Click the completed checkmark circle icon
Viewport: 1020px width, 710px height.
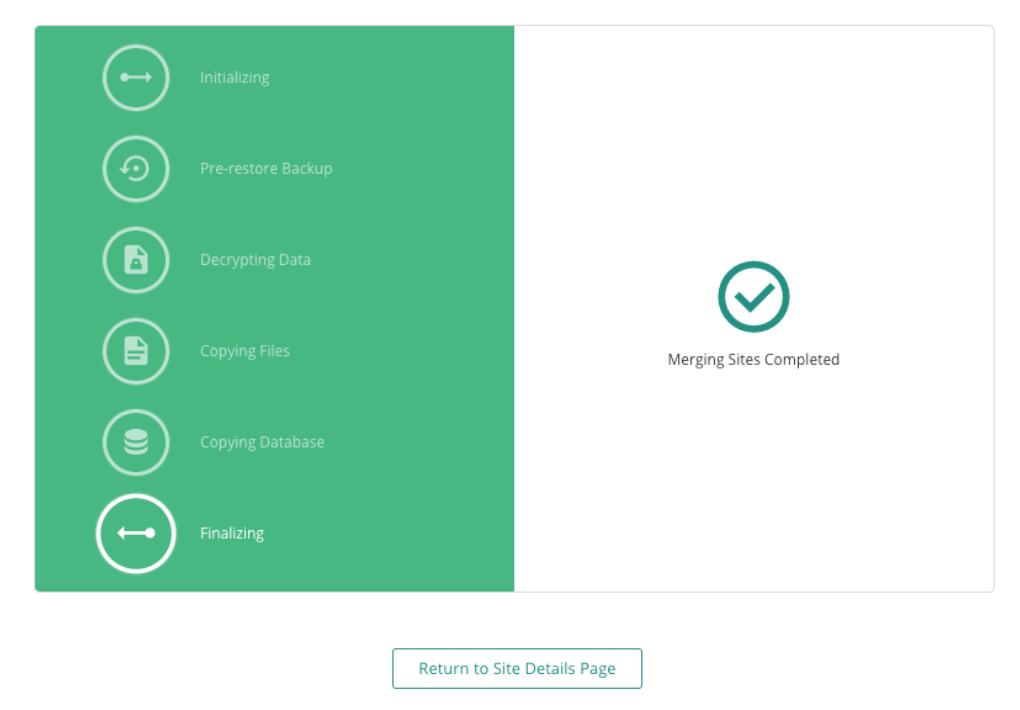coord(753,297)
